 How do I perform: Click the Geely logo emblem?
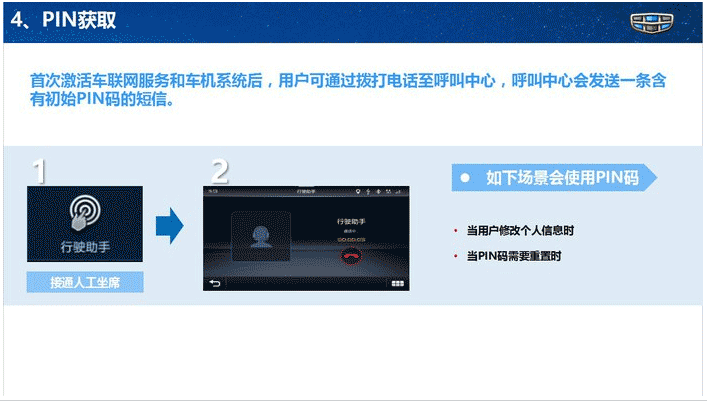point(652,23)
